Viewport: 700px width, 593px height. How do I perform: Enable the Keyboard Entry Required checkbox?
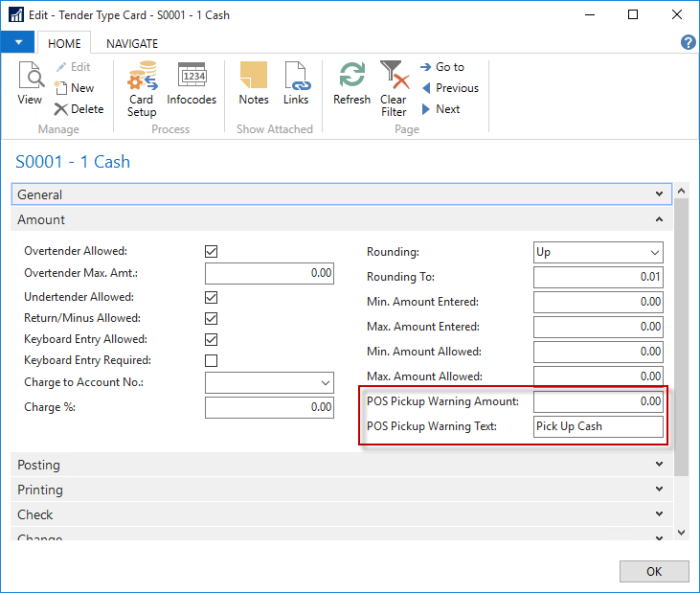point(211,360)
